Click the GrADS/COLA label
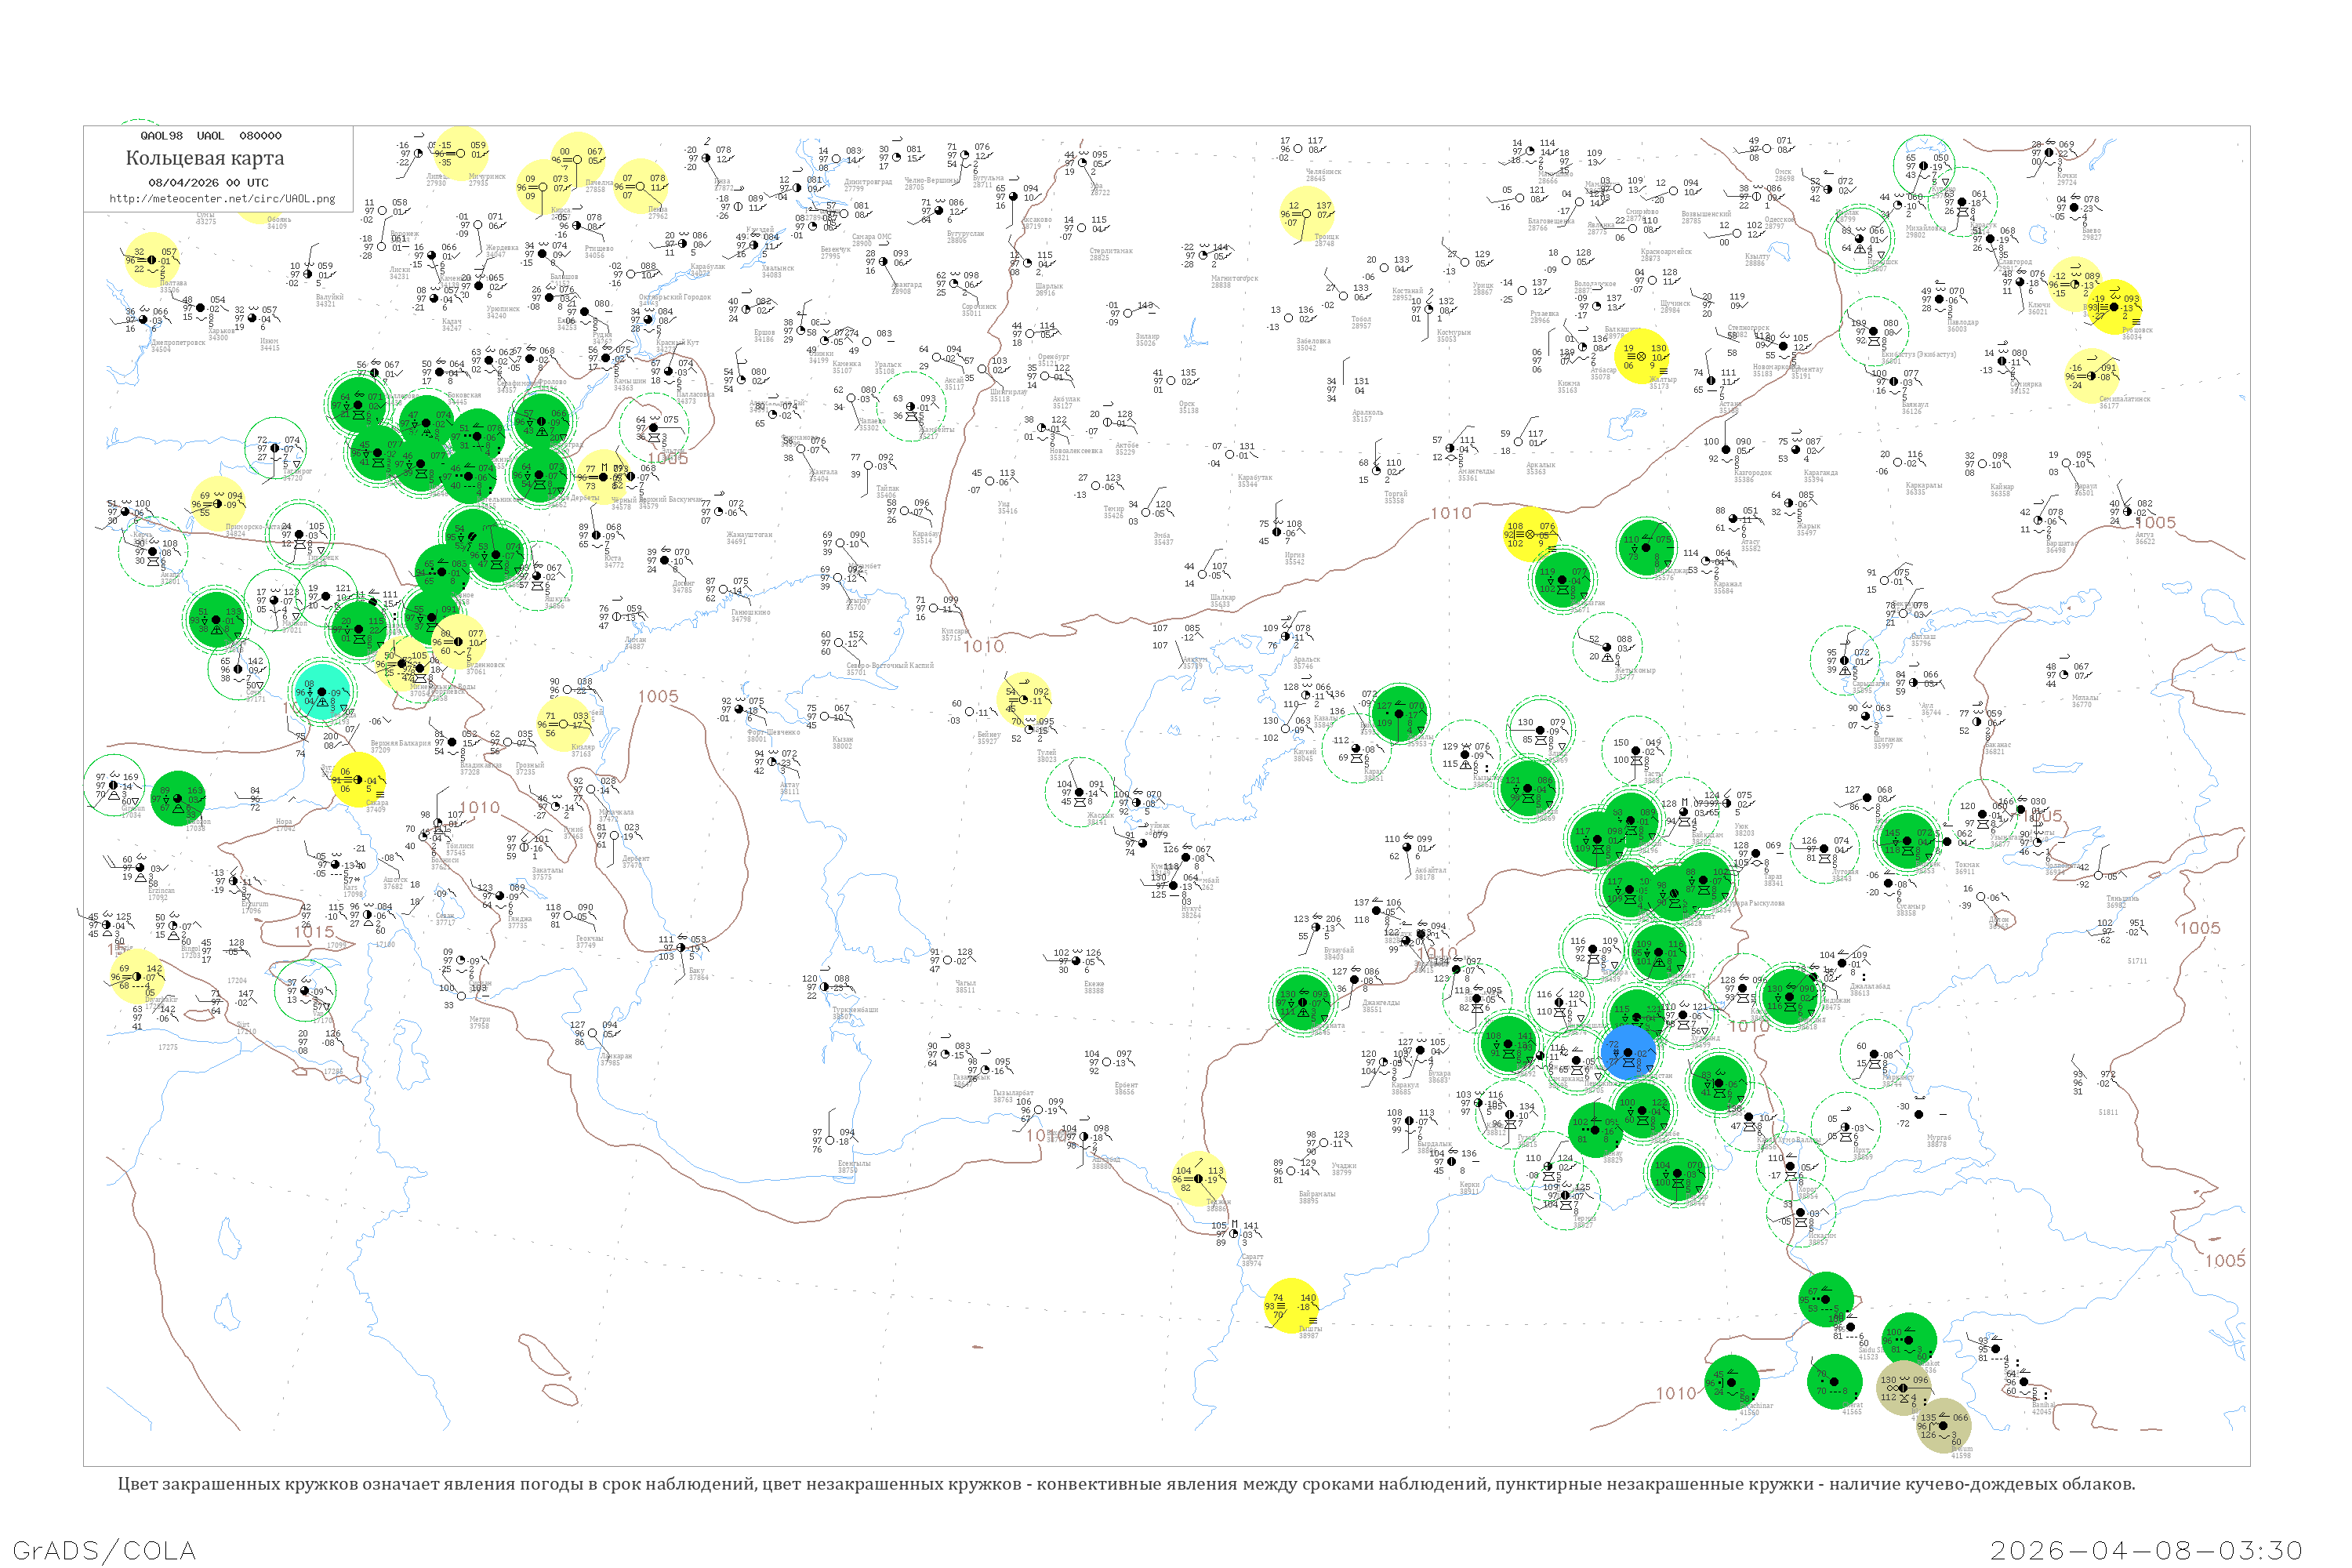2352x1568 pixels. pos(104,1550)
